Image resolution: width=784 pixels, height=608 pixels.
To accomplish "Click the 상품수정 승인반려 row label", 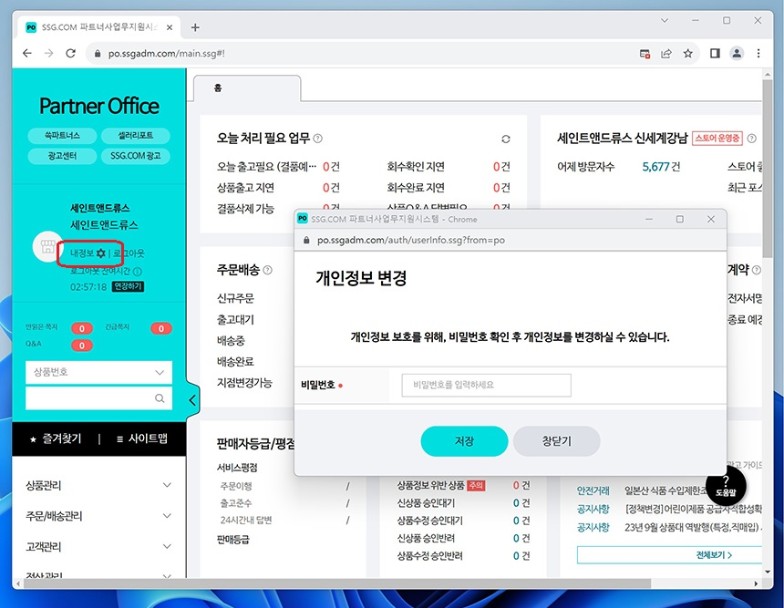I will pos(430,556).
